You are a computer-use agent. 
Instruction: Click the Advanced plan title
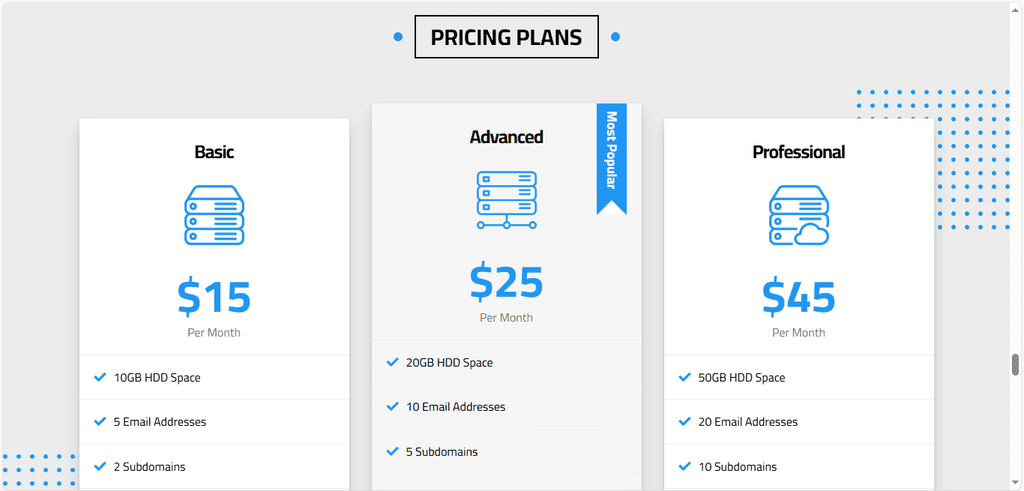click(x=506, y=137)
